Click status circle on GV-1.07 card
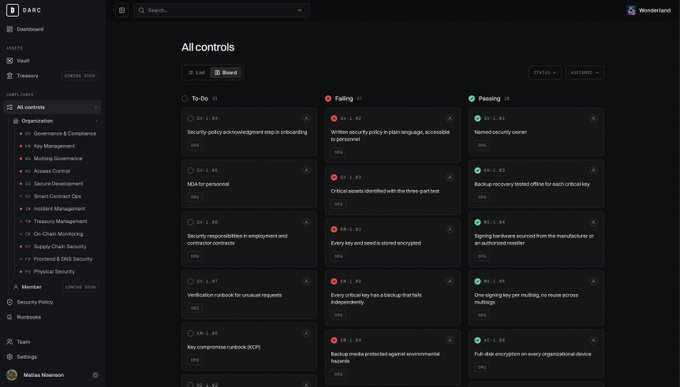680x387 pixels. click(x=190, y=282)
